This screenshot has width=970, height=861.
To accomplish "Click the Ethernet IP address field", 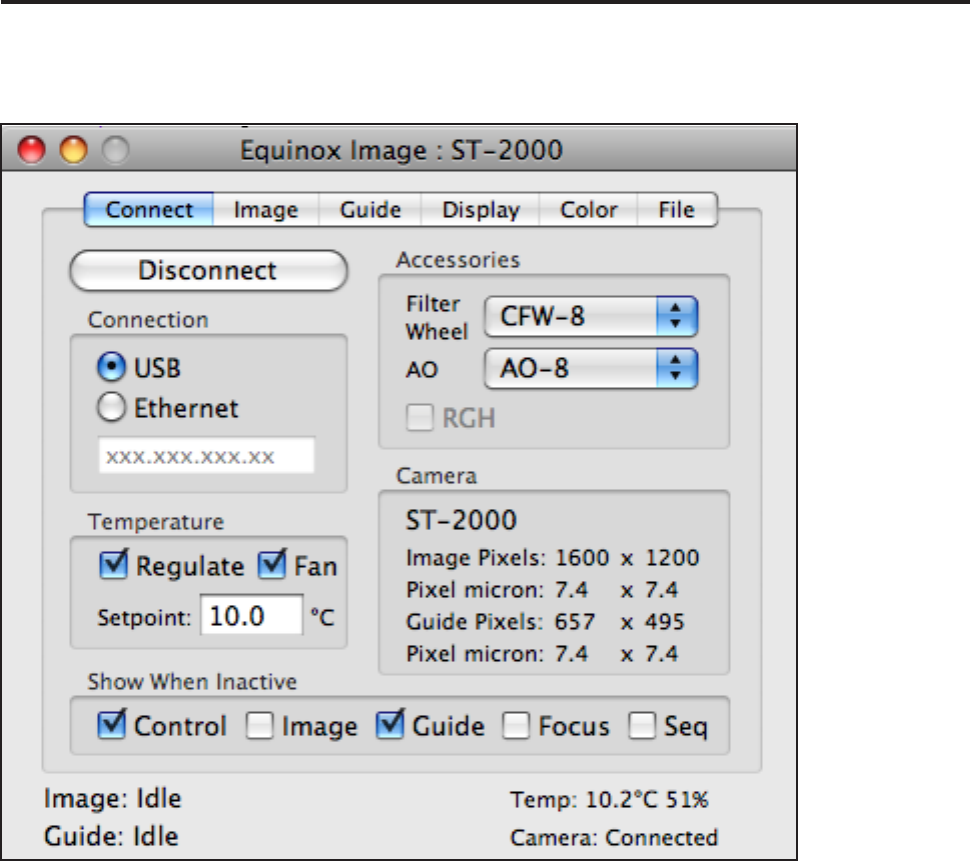I will pyautogui.click(x=206, y=455).
